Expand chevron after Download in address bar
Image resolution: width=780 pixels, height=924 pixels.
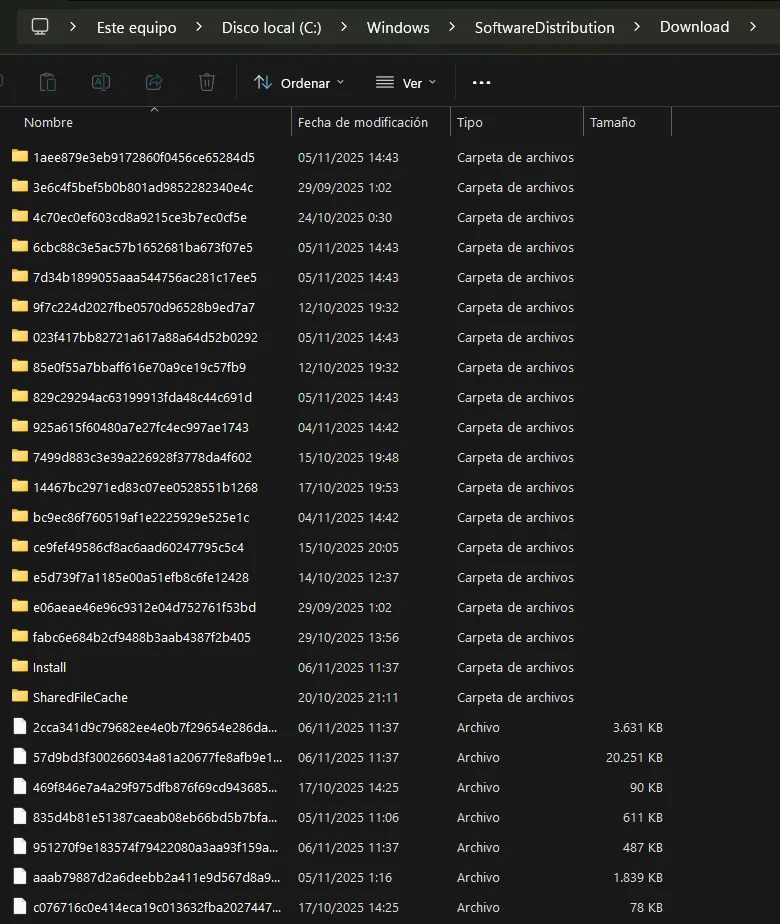(x=753, y=27)
